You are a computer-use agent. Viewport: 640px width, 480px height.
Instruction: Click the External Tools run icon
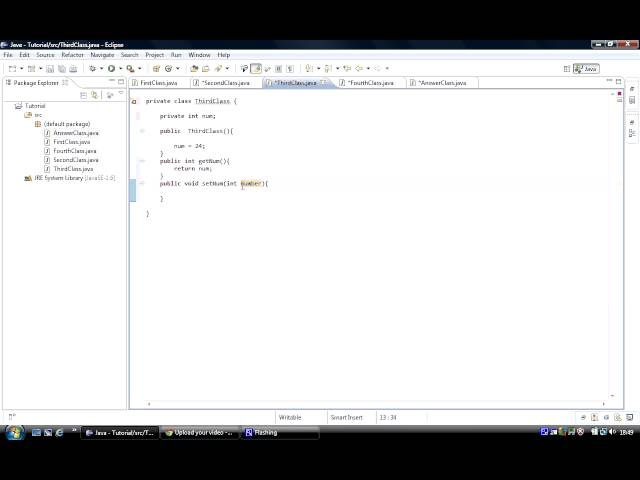click(130, 69)
